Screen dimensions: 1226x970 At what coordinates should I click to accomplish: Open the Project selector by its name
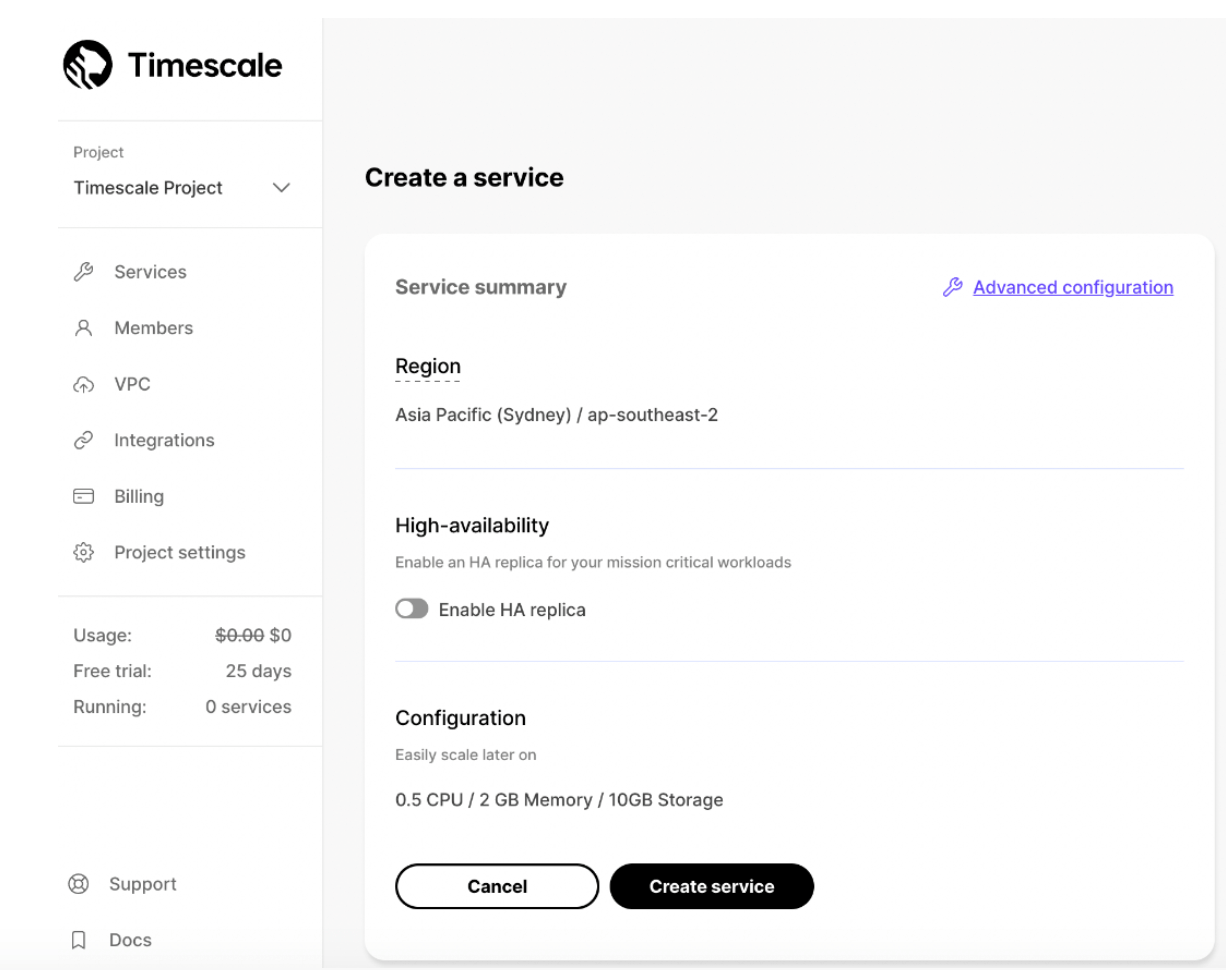[x=148, y=188]
